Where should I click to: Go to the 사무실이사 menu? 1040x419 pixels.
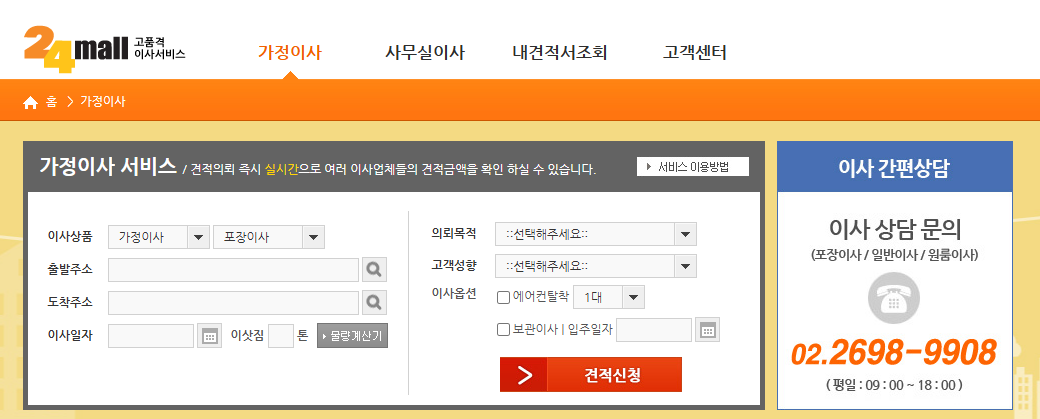pyautogui.click(x=425, y=52)
